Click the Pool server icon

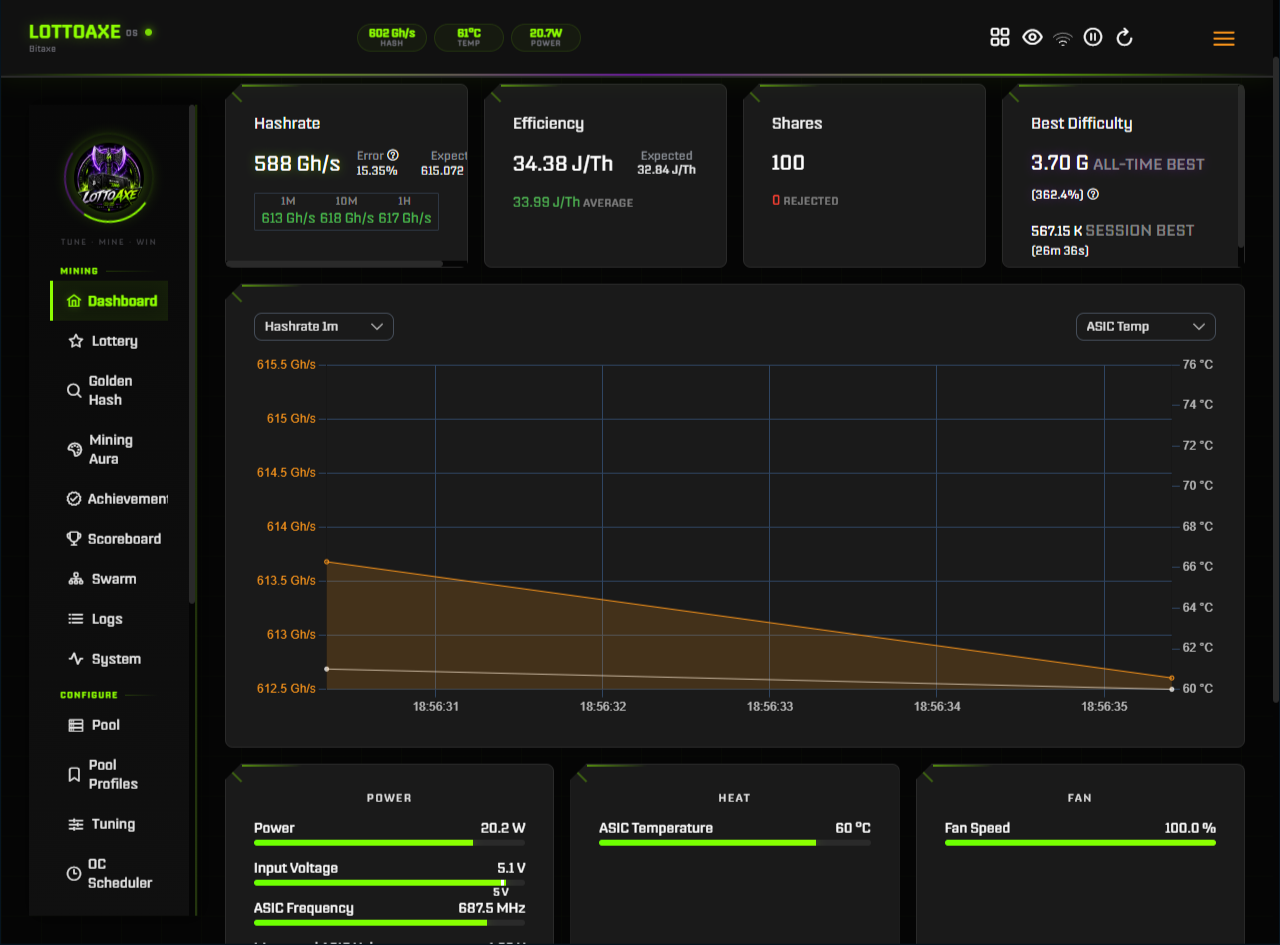[x=75, y=725]
